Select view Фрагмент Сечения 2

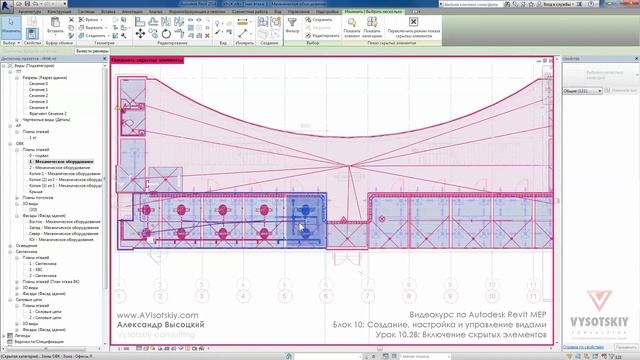48,114
